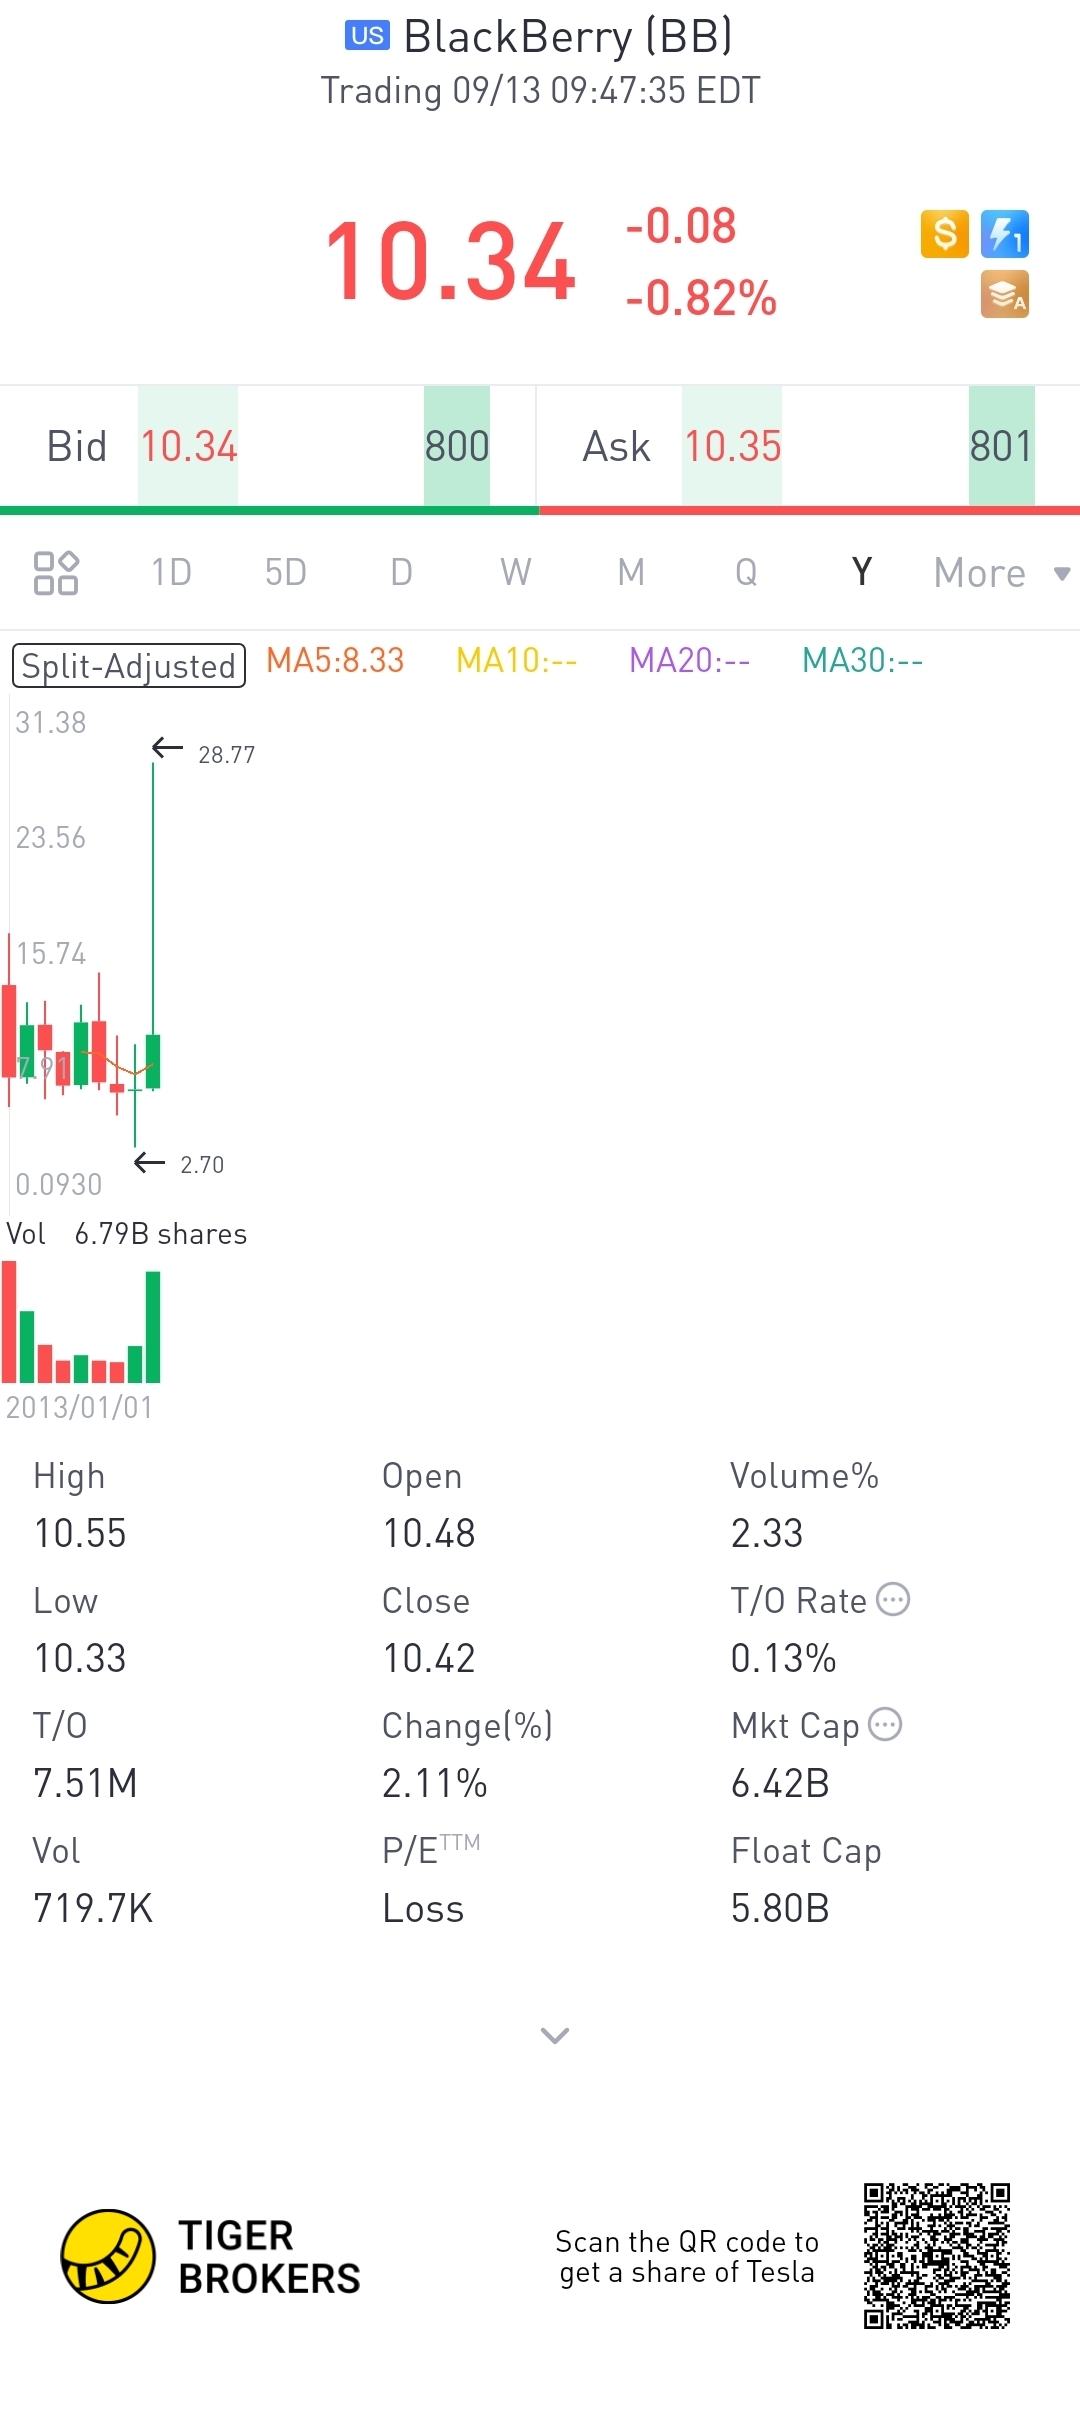This screenshot has height=2429, width=1080.
Task: Tap the MA5 indicator label
Action: (x=335, y=661)
